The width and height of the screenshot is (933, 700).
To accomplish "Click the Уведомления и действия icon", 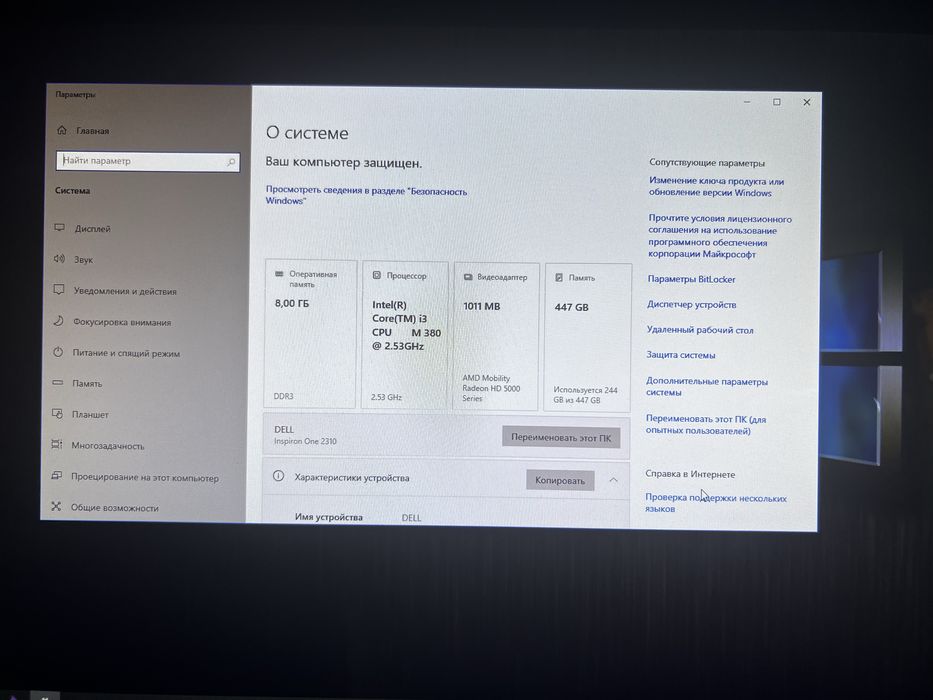I will [58, 290].
